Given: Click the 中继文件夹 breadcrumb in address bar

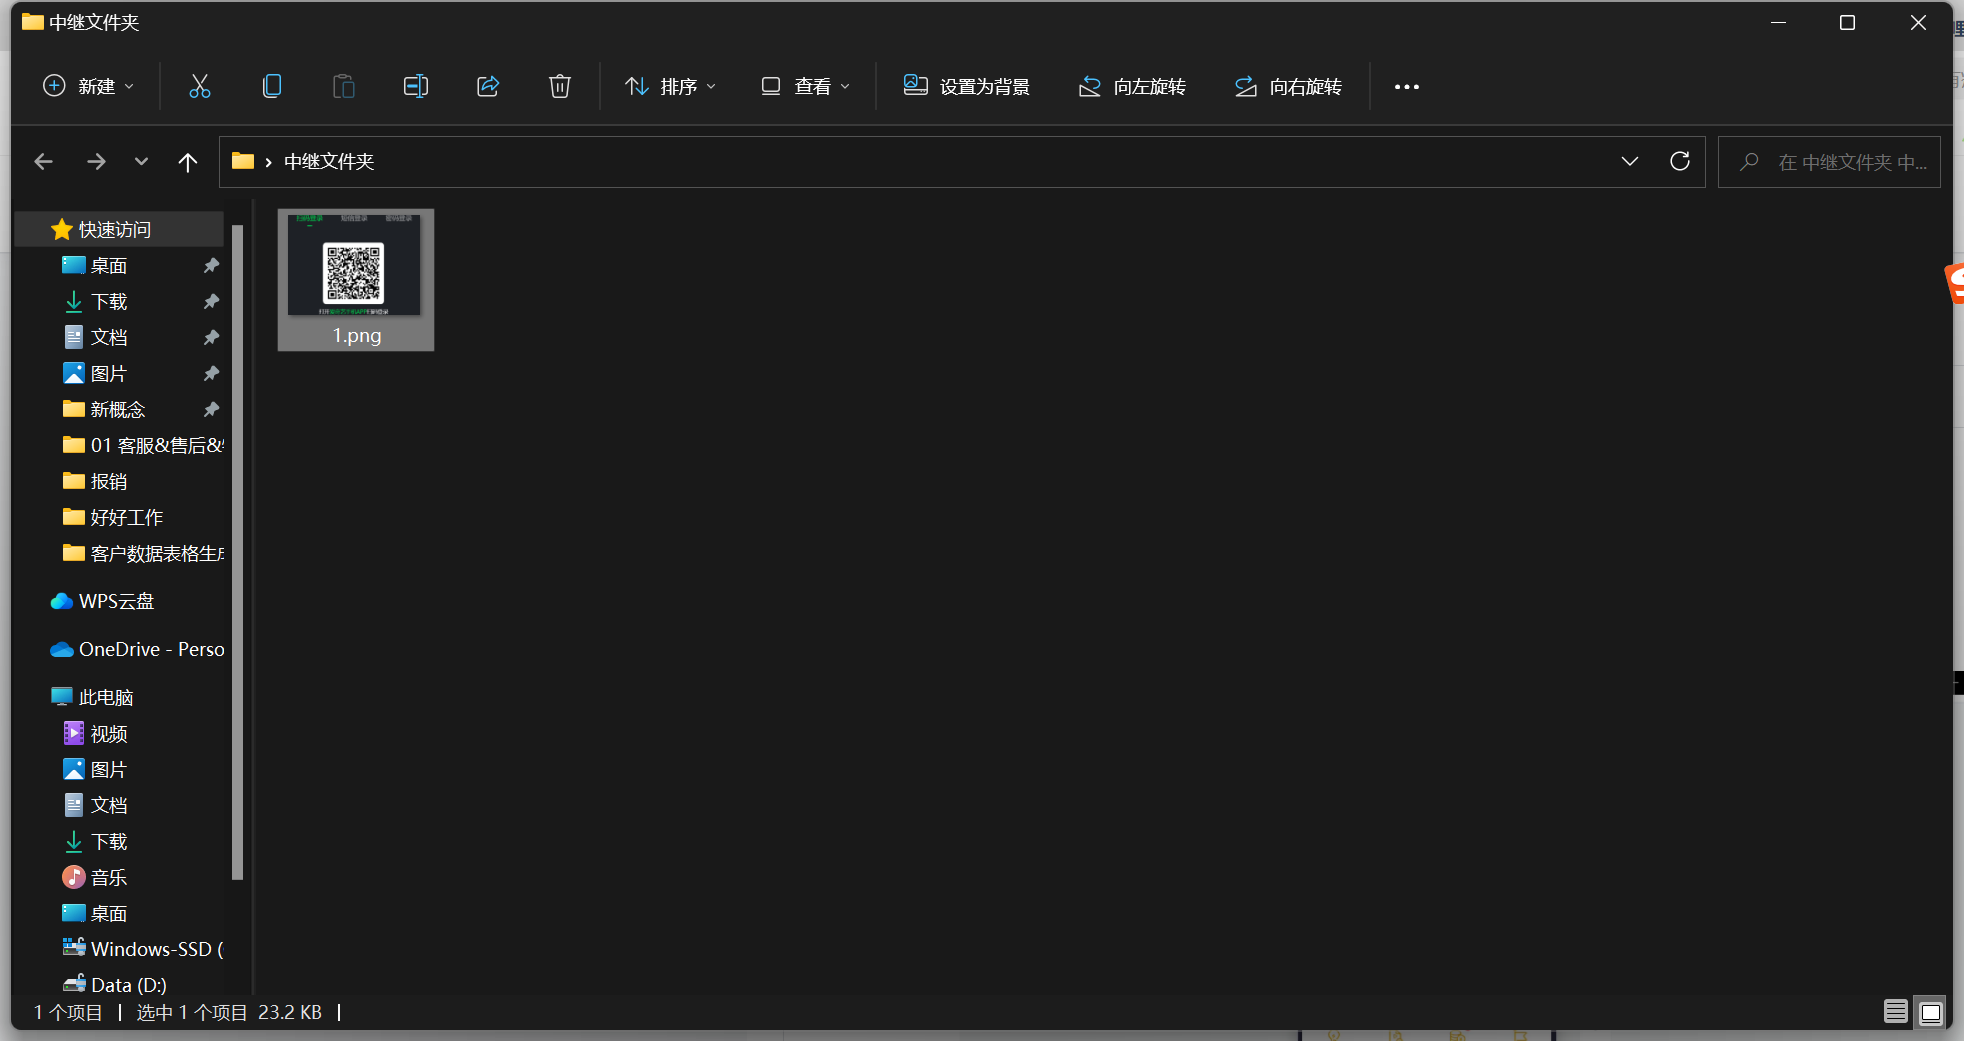Looking at the screenshot, I should pos(329,162).
